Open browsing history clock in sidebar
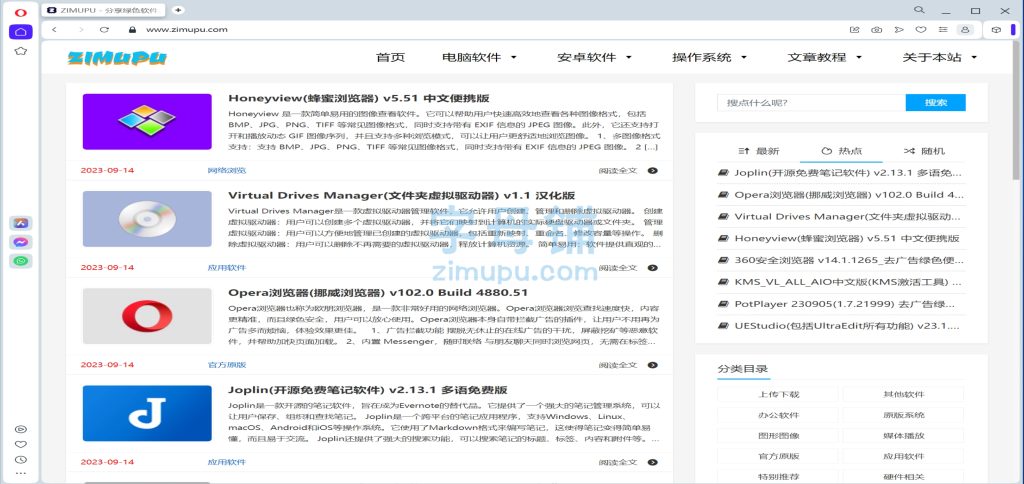Screen dimensions: 1024x484 (21, 459)
